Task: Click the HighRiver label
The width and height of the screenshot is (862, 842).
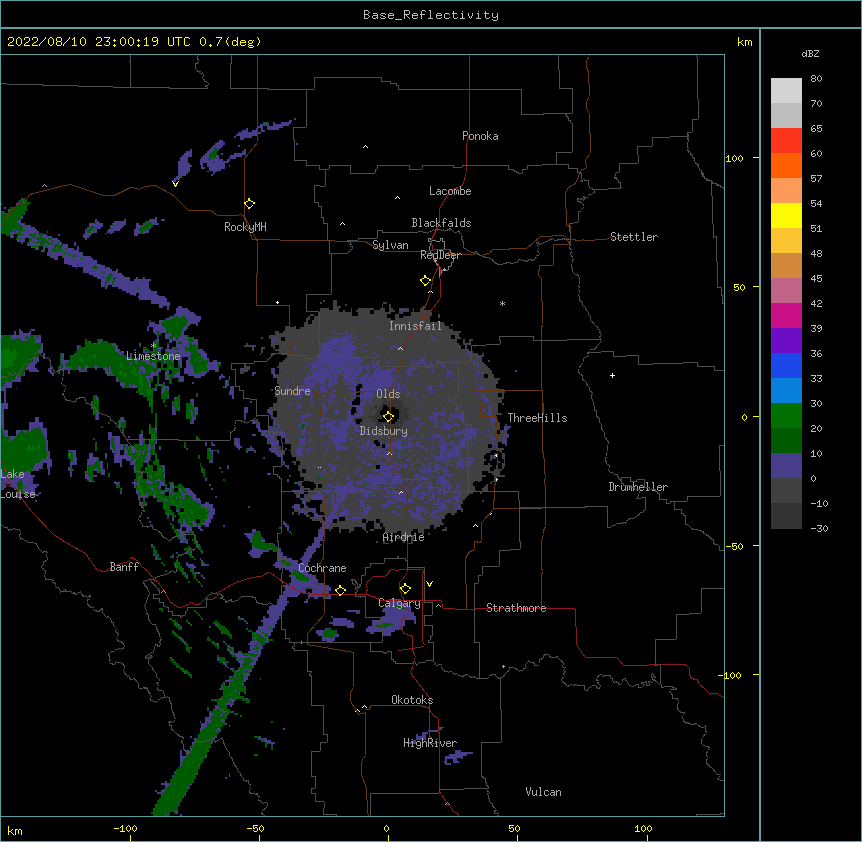Action: pyautogui.click(x=430, y=743)
